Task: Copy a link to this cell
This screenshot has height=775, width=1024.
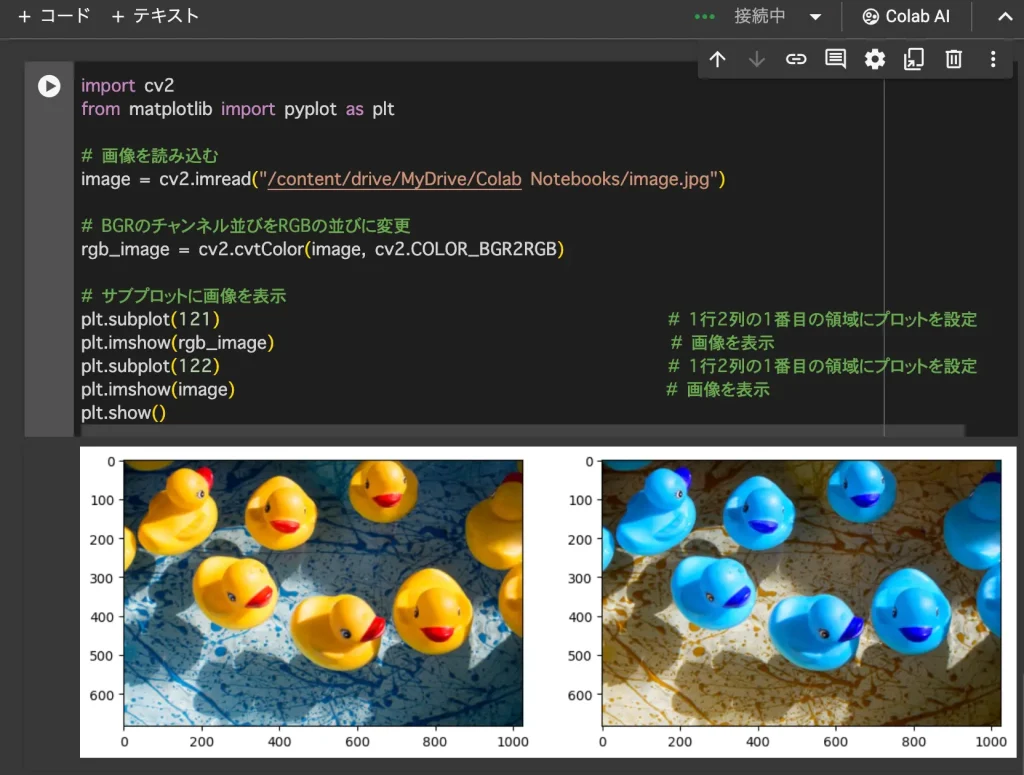Action: 796,59
